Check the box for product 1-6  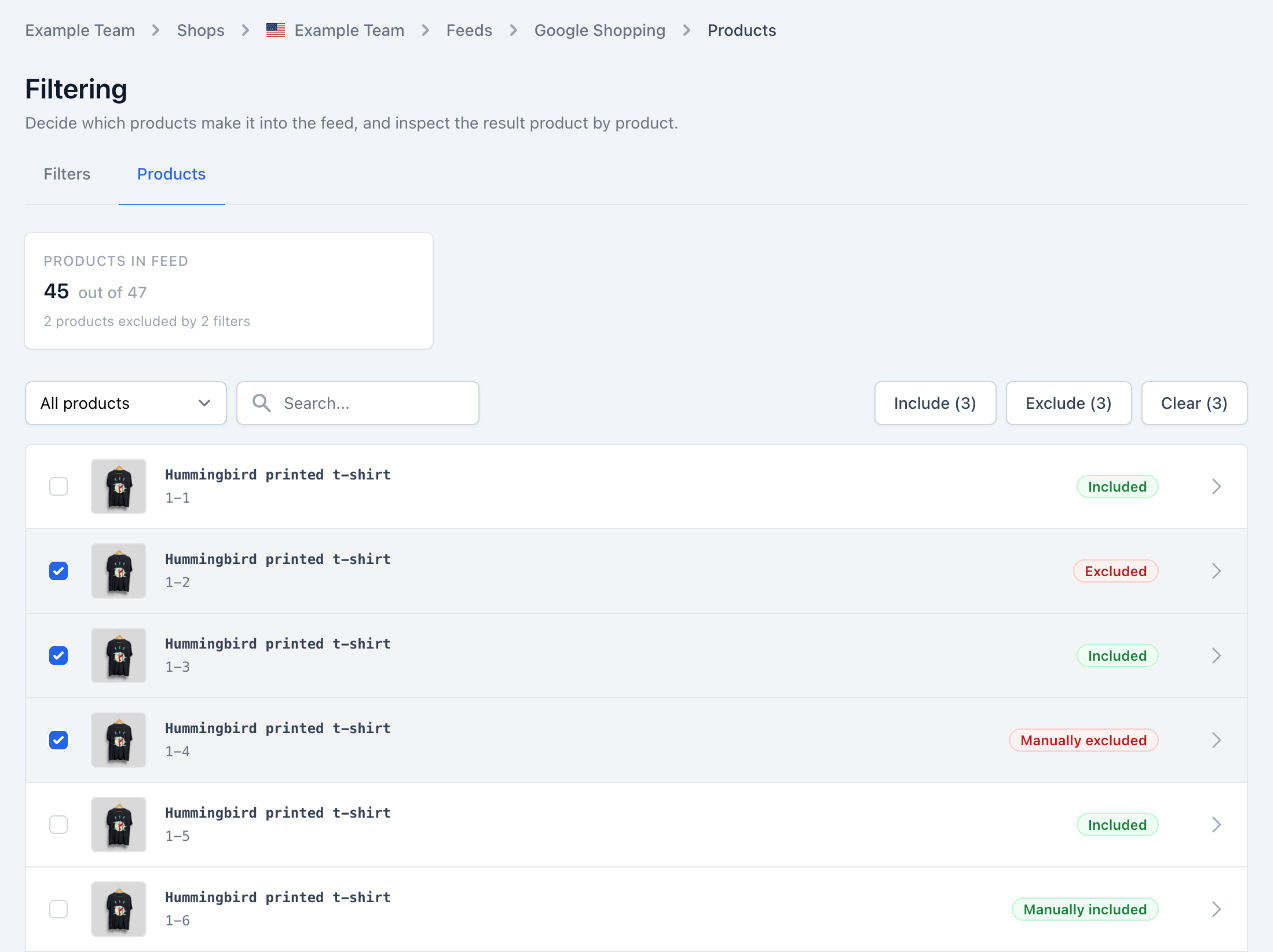pyautogui.click(x=59, y=909)
